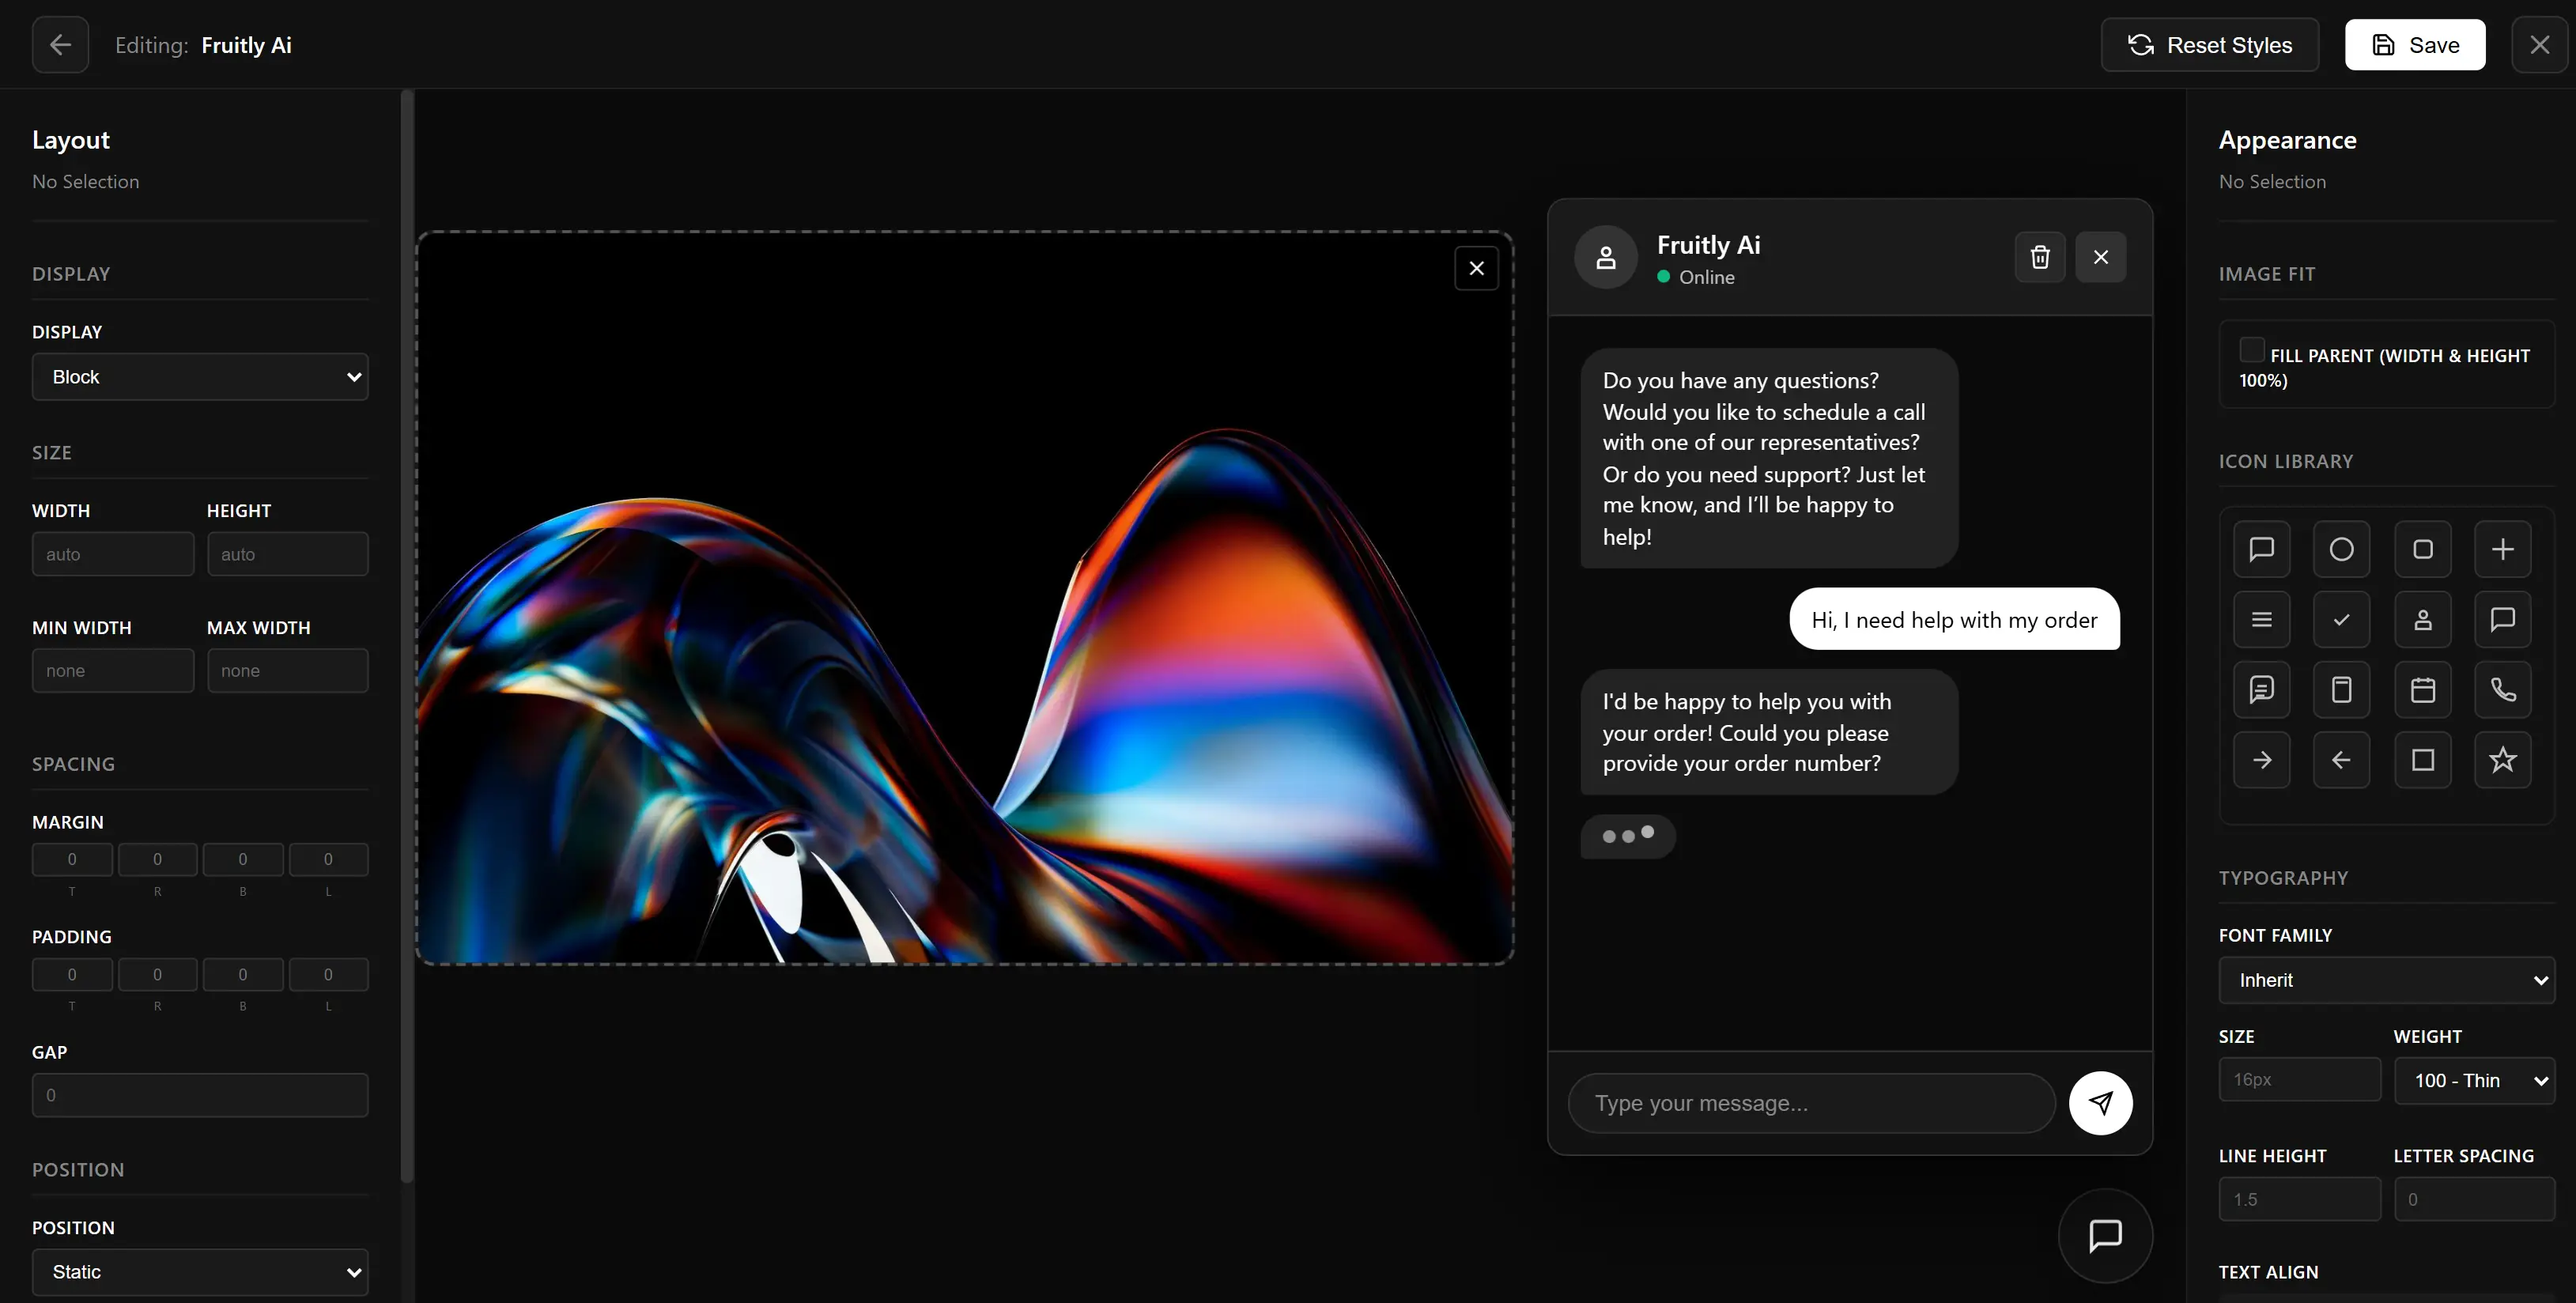The image size is (2576, 1303).
Task: Open the Font Family dropdown set to Inherit
Action: [2387, 980]
